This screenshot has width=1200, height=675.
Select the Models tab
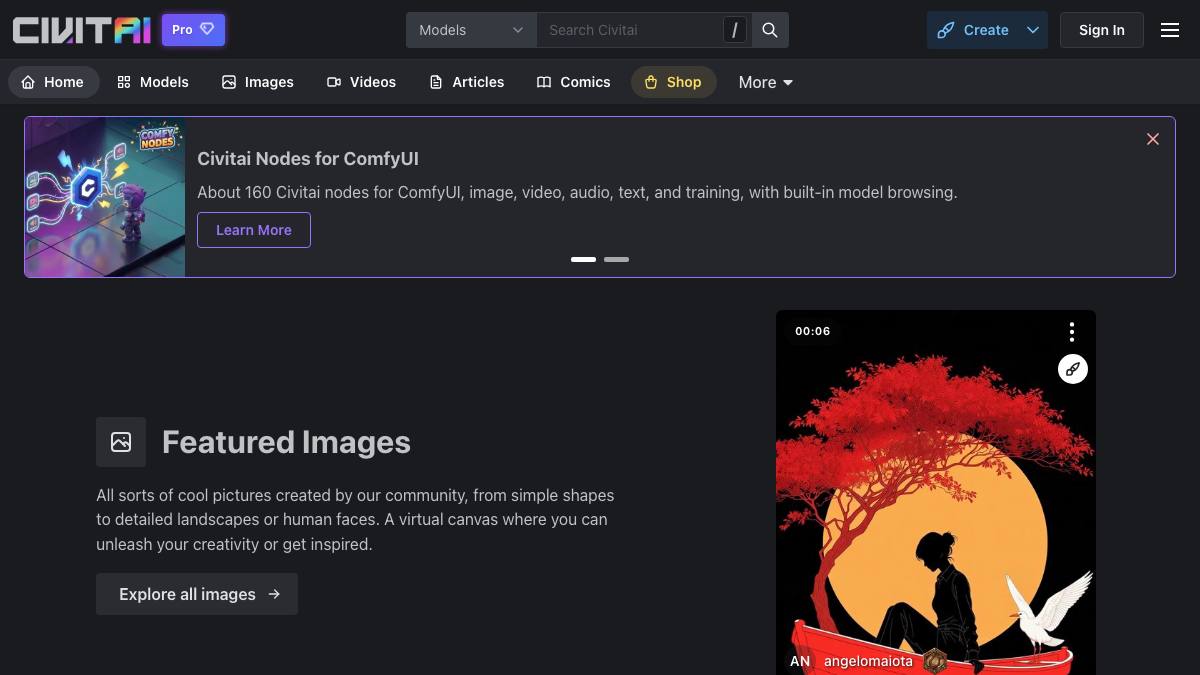[x=153, y=82]
